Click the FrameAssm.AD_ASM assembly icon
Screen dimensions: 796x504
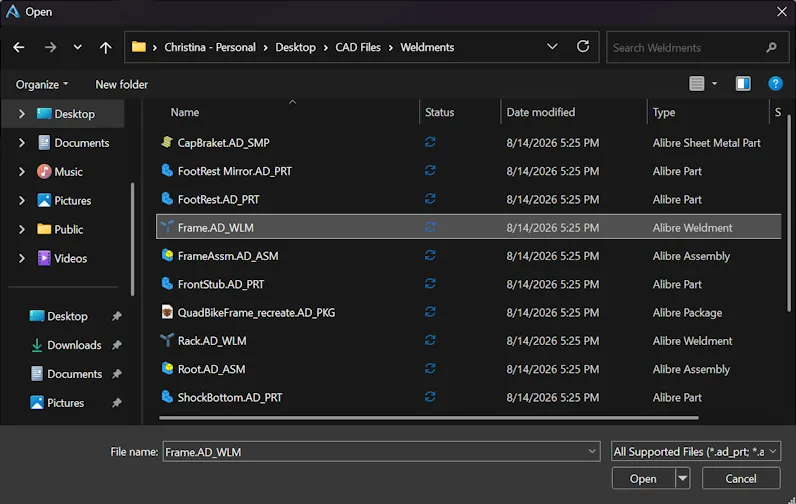coord(167,255)
